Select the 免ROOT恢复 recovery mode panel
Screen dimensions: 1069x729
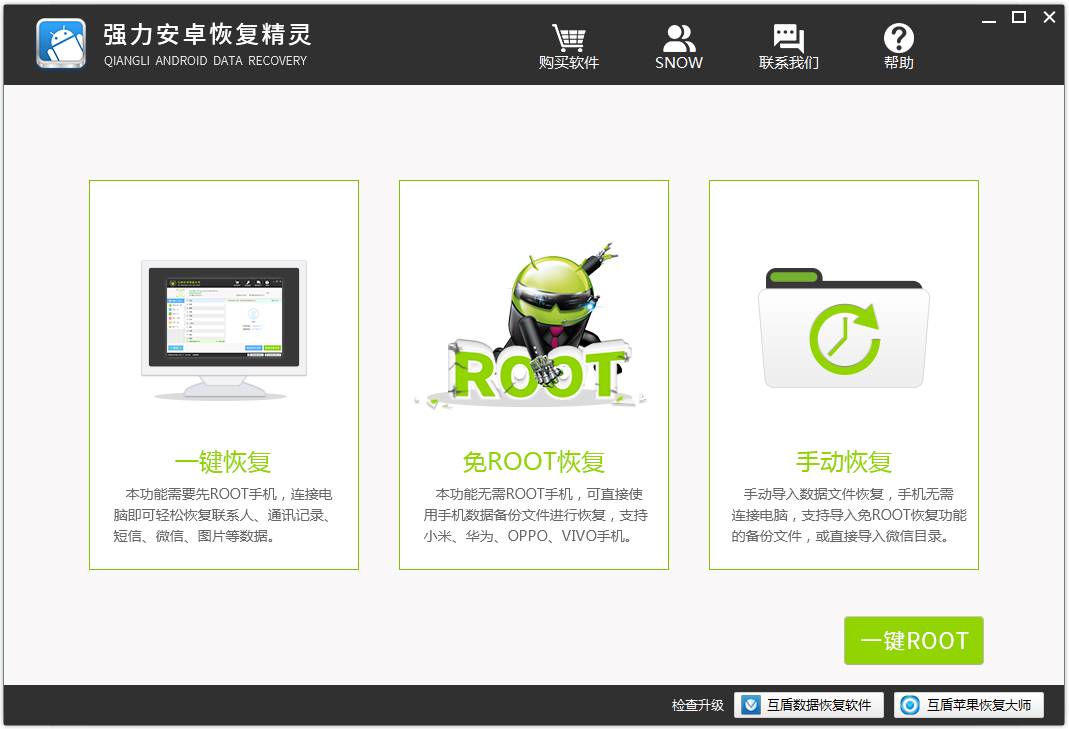point(533,373)
